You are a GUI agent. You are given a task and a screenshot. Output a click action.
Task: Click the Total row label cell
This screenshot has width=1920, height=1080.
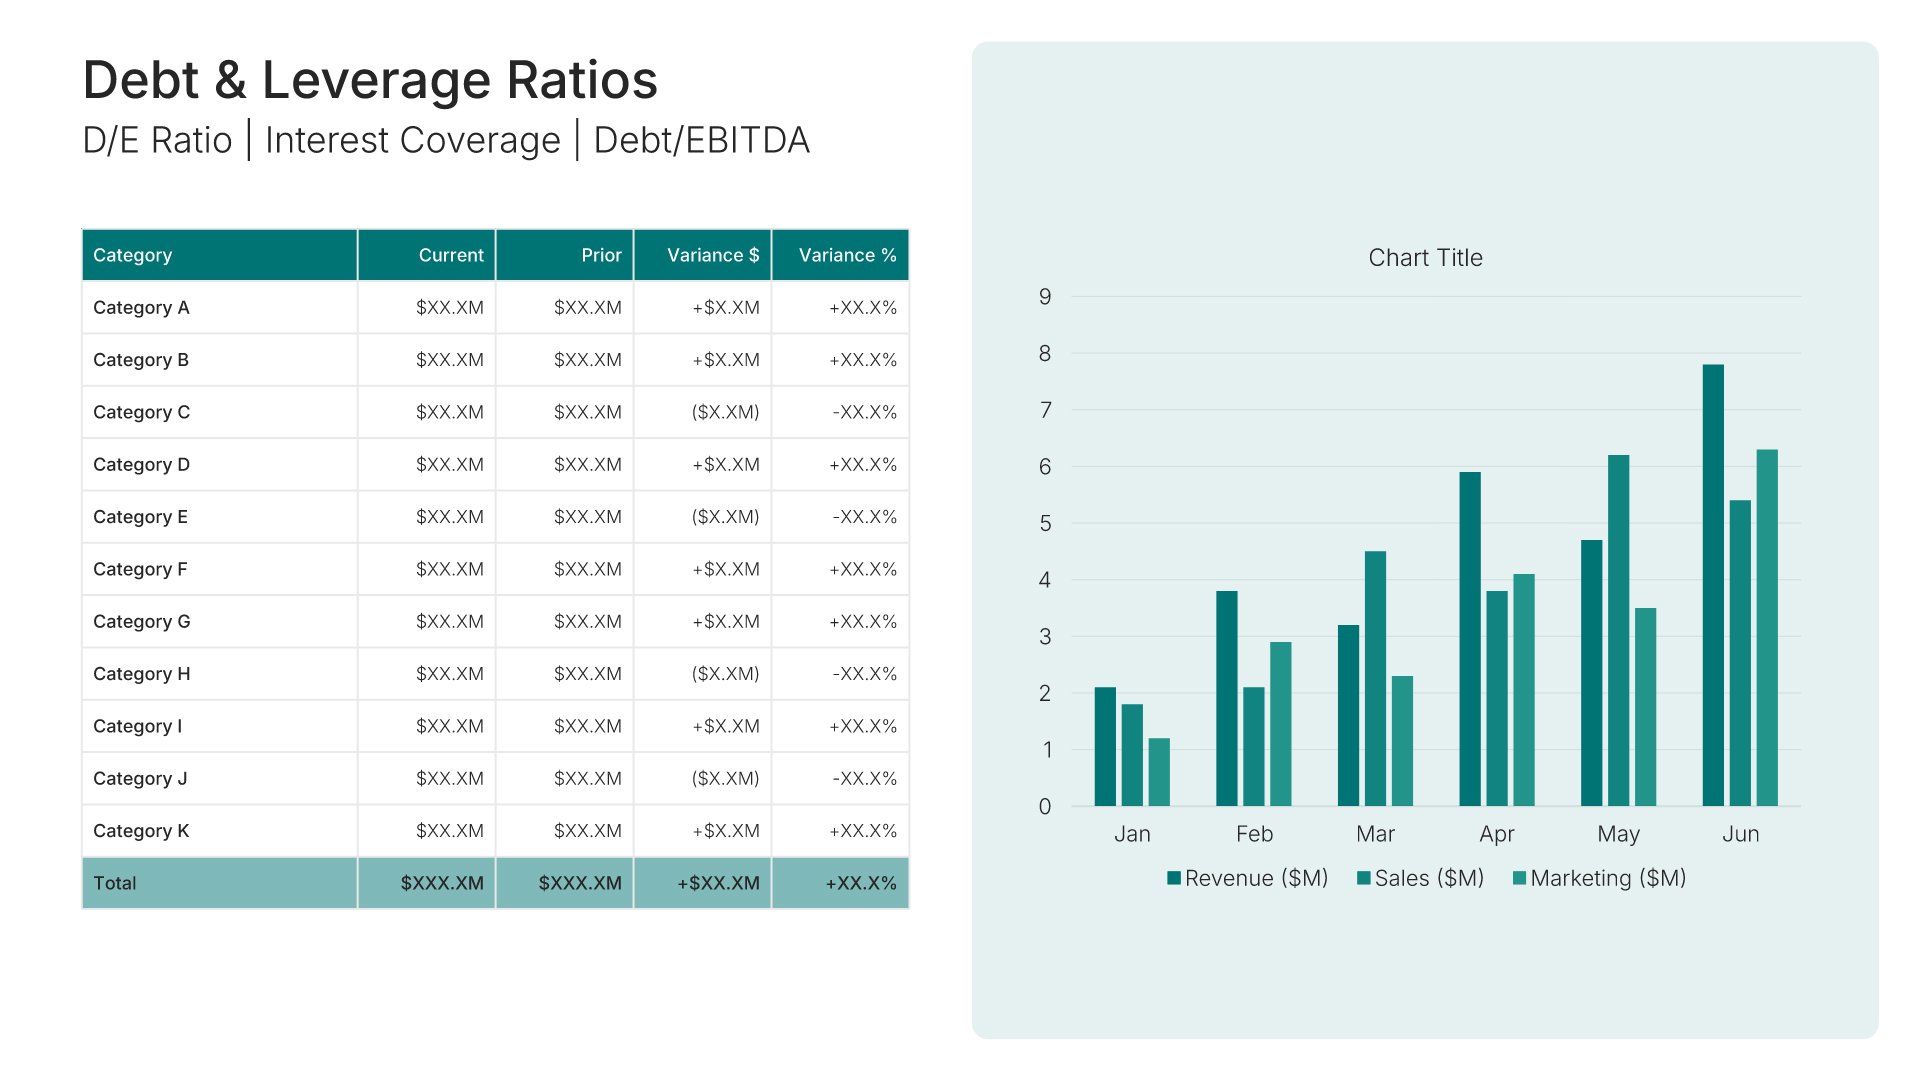(115, 883)
